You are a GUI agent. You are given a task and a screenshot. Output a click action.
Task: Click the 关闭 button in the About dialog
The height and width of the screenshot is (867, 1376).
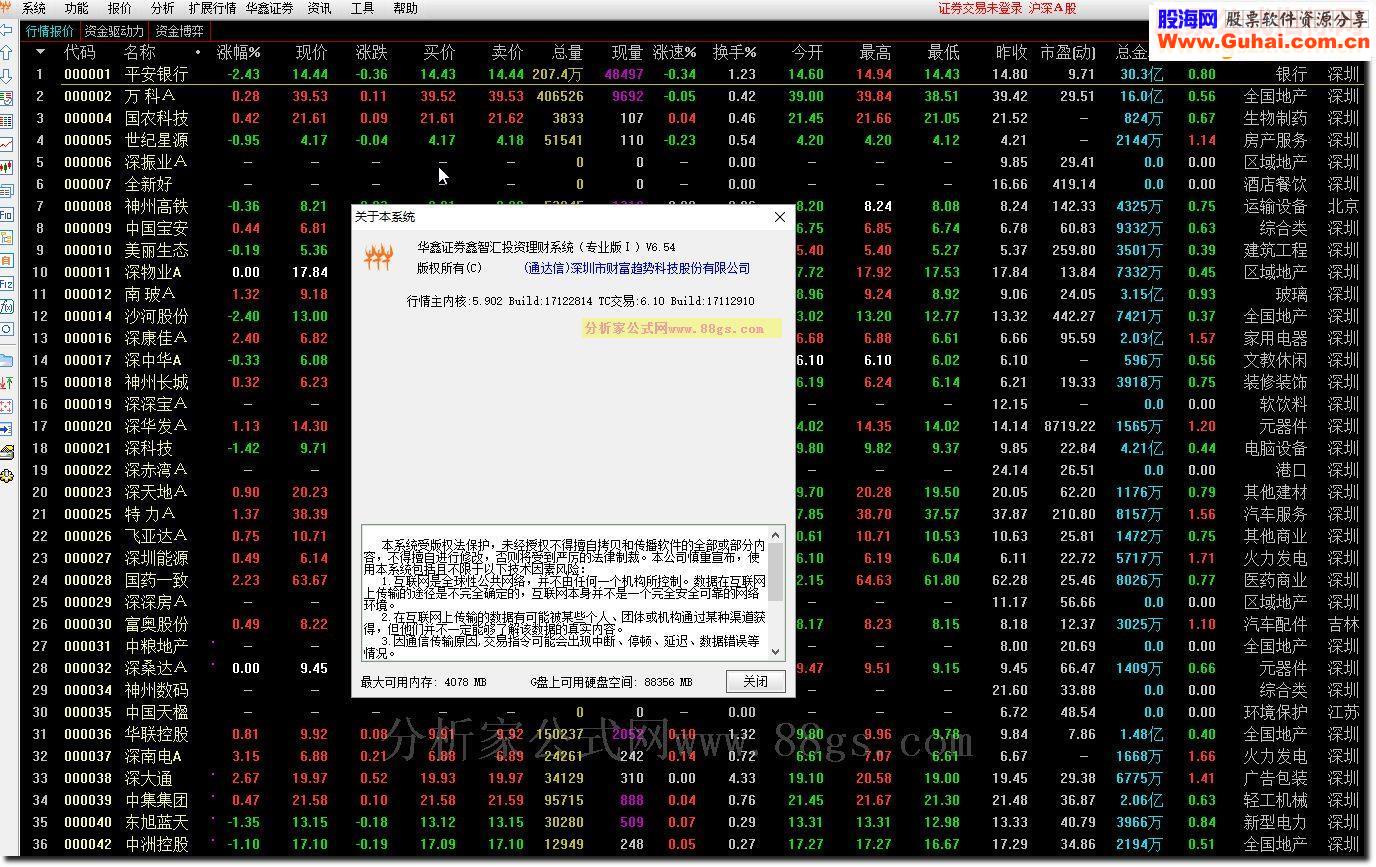[755, 681]
